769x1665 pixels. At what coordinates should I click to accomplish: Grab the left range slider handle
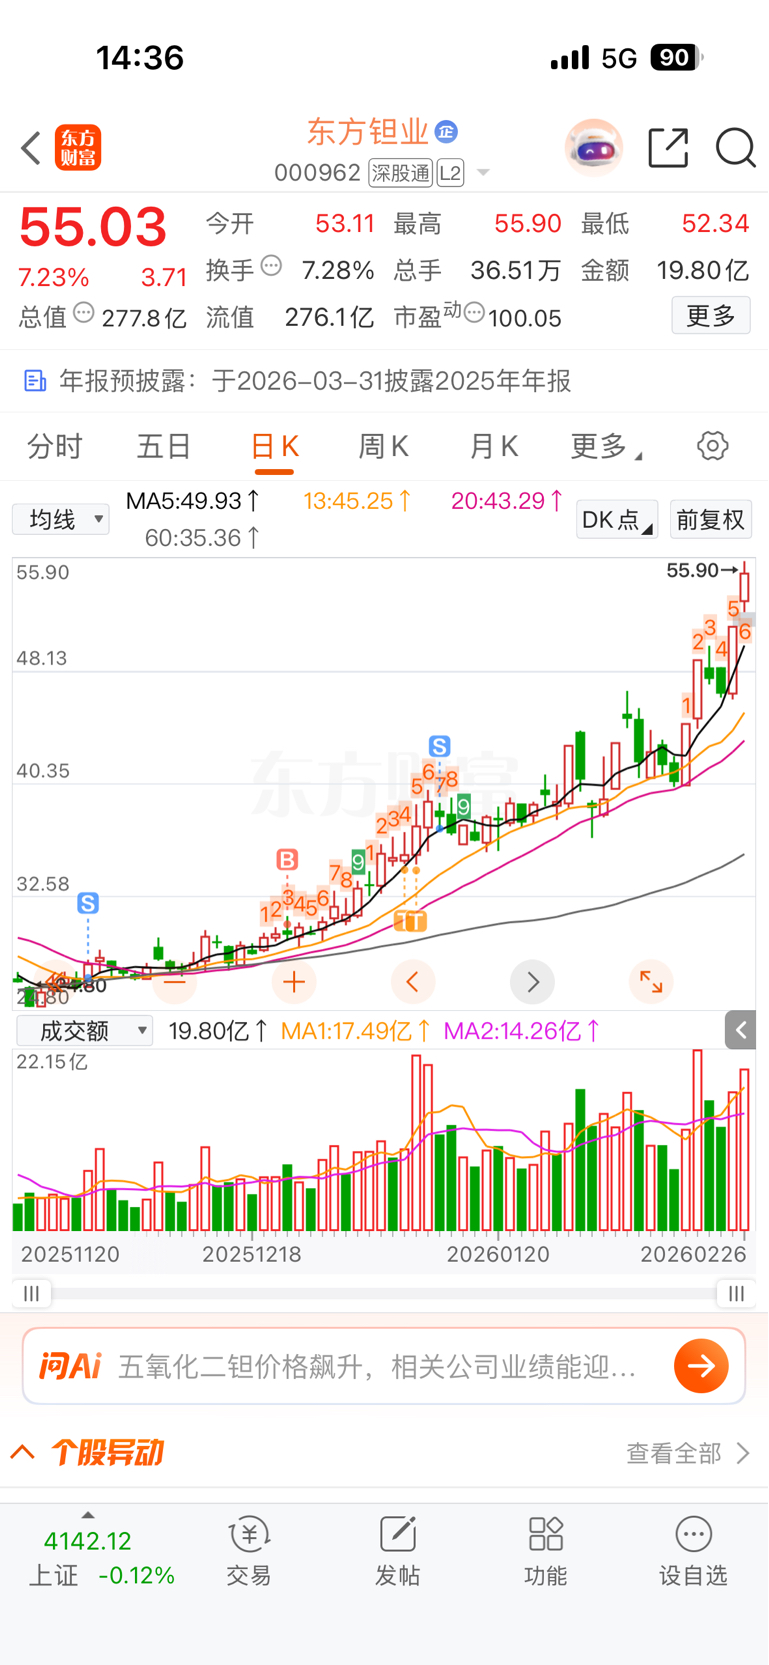31,1293
